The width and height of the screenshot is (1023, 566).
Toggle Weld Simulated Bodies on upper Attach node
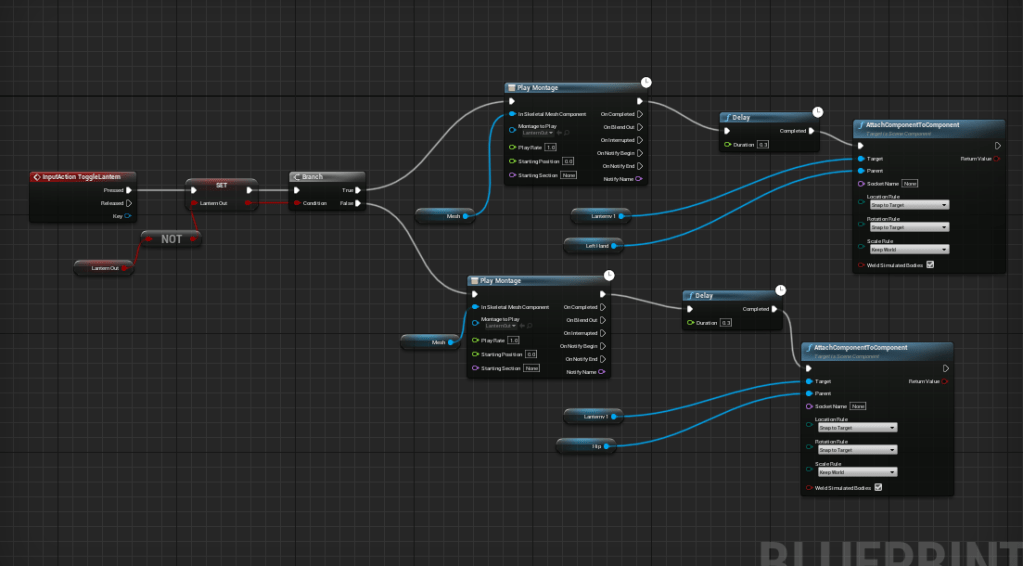click(x=930, y=265)
